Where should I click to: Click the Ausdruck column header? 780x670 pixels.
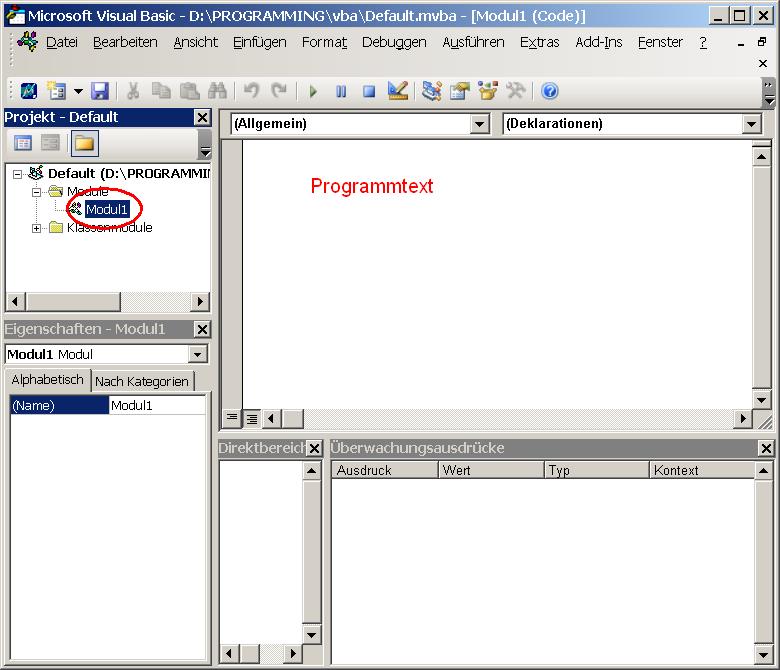coord(385,470)
